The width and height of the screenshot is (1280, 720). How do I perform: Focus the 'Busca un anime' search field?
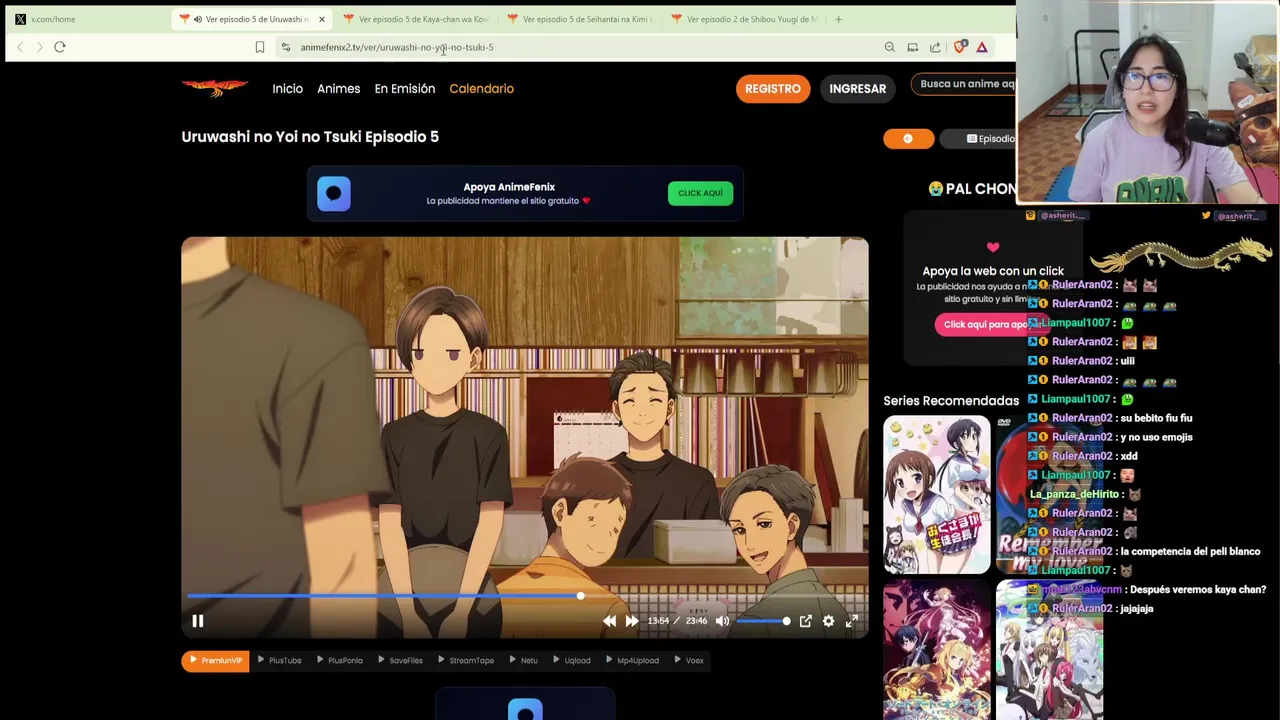click(963, 85)
